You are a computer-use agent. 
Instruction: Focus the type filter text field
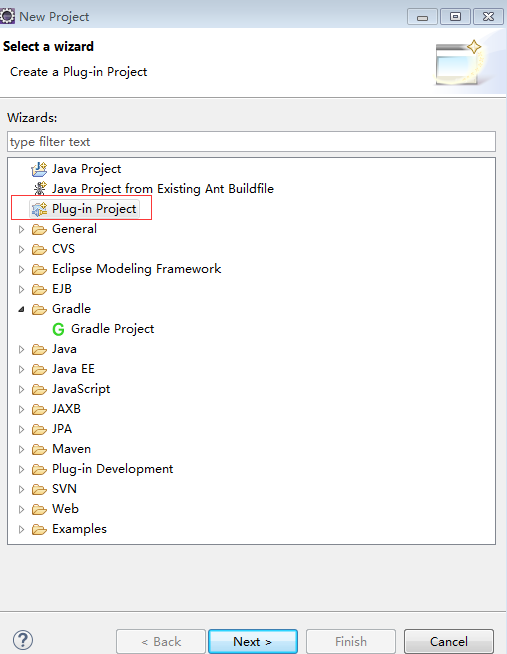[251, 142]
